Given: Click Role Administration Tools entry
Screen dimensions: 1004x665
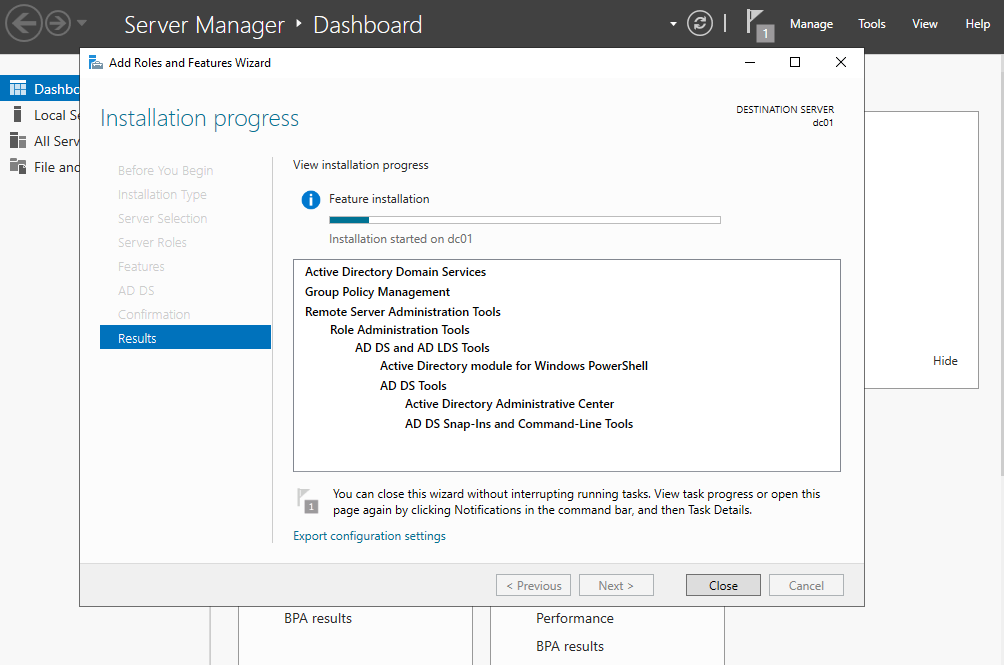Looking at the screenshot, I should [x=400, y=330].
